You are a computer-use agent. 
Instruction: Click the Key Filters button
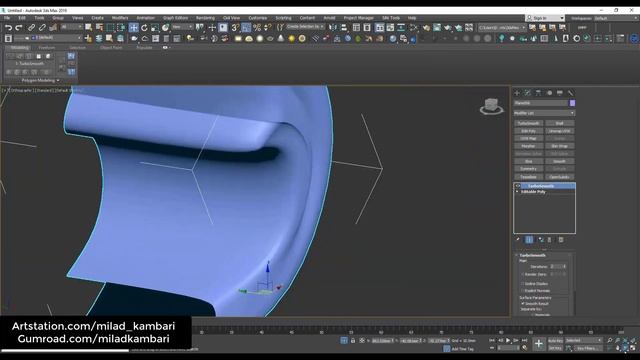pyautogui.click(x=588, y=348)
